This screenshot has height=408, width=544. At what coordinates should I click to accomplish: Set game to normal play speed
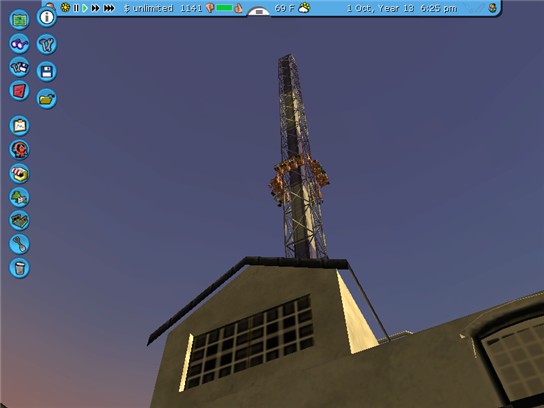[x=85, y=8]
